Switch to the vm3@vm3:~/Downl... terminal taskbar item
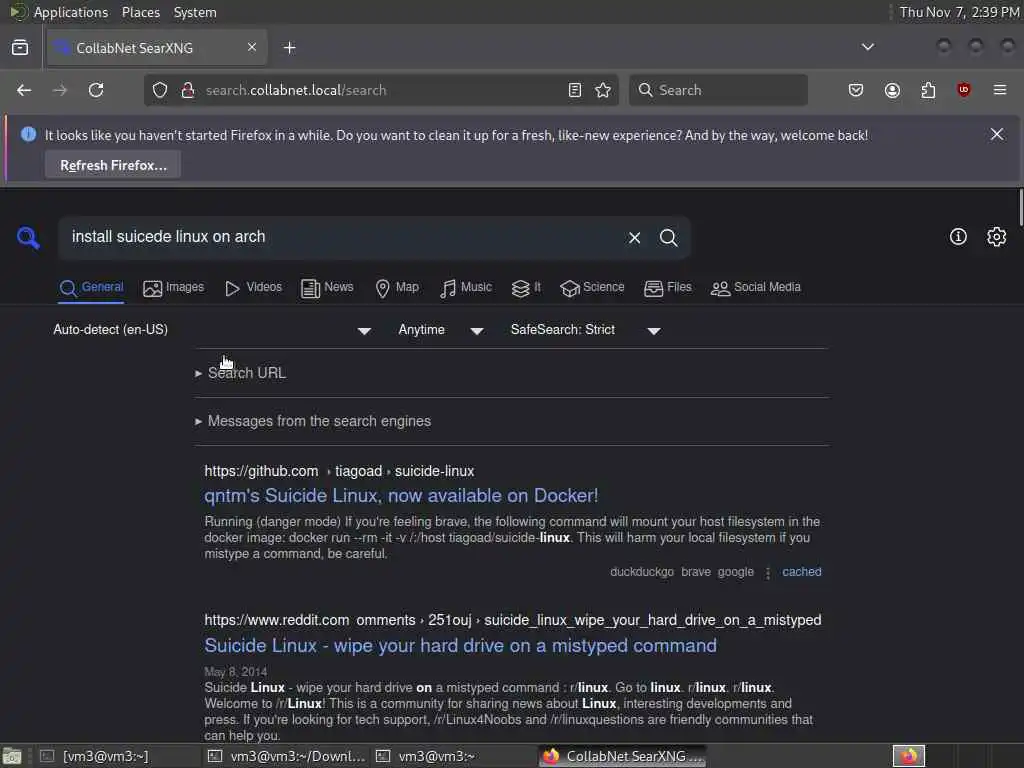 286,756
